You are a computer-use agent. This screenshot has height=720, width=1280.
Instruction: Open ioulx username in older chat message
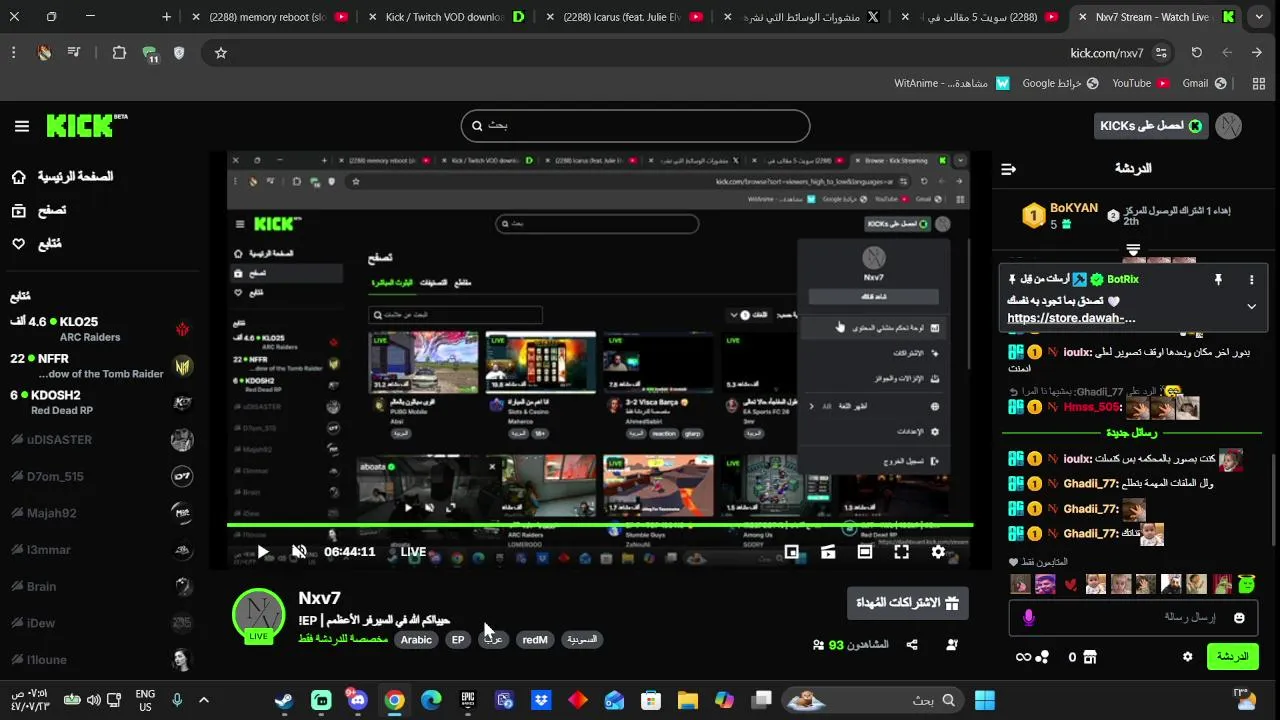pyautogui.click(x=1078, y=352)
